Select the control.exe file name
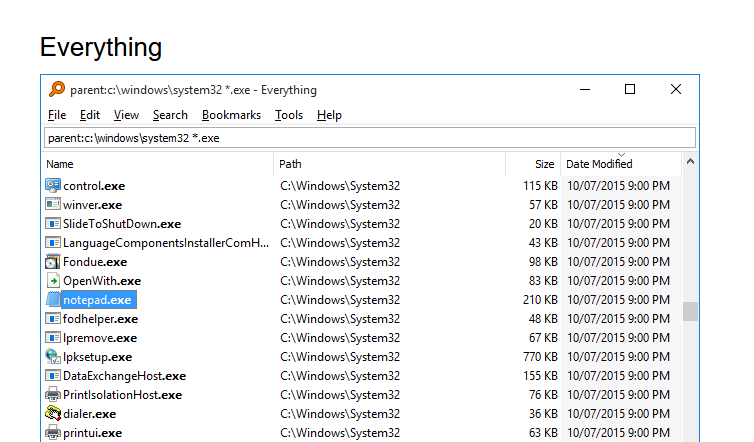Viewport: 754px width, 442px height. coord(94,186)
